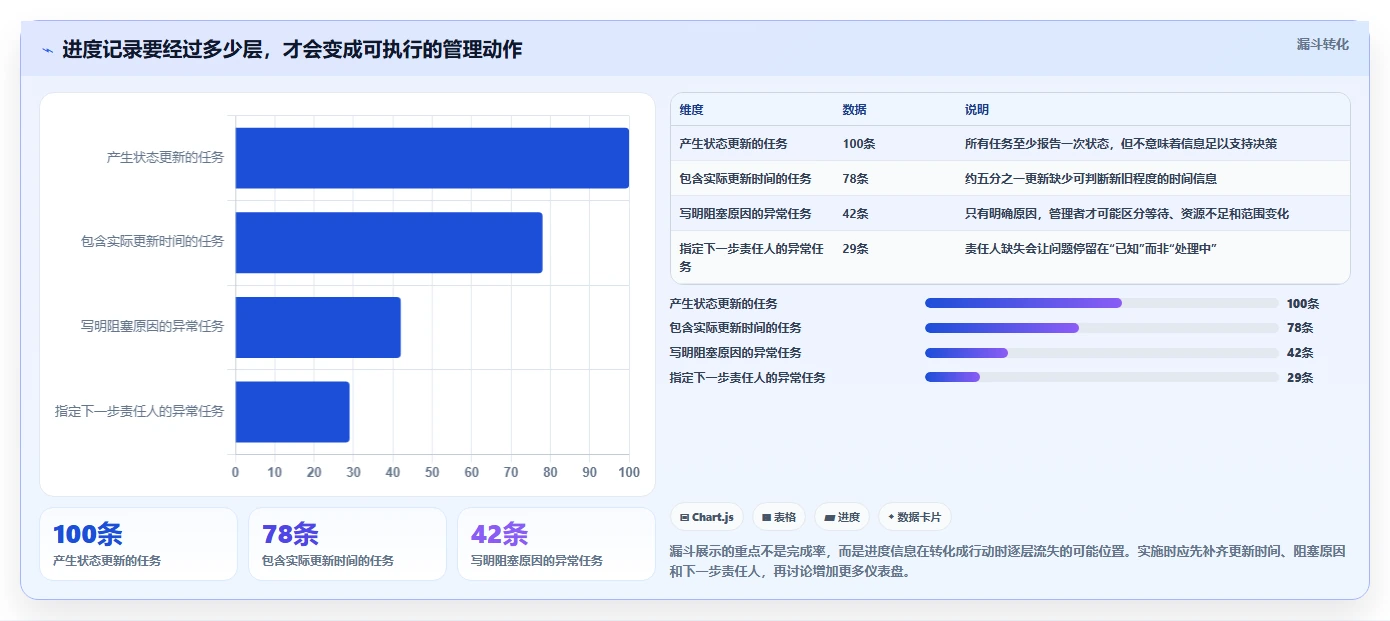Click the 进度 tag pill
Viewport: 1390px width, 621px height.
(x=842, y=517)
